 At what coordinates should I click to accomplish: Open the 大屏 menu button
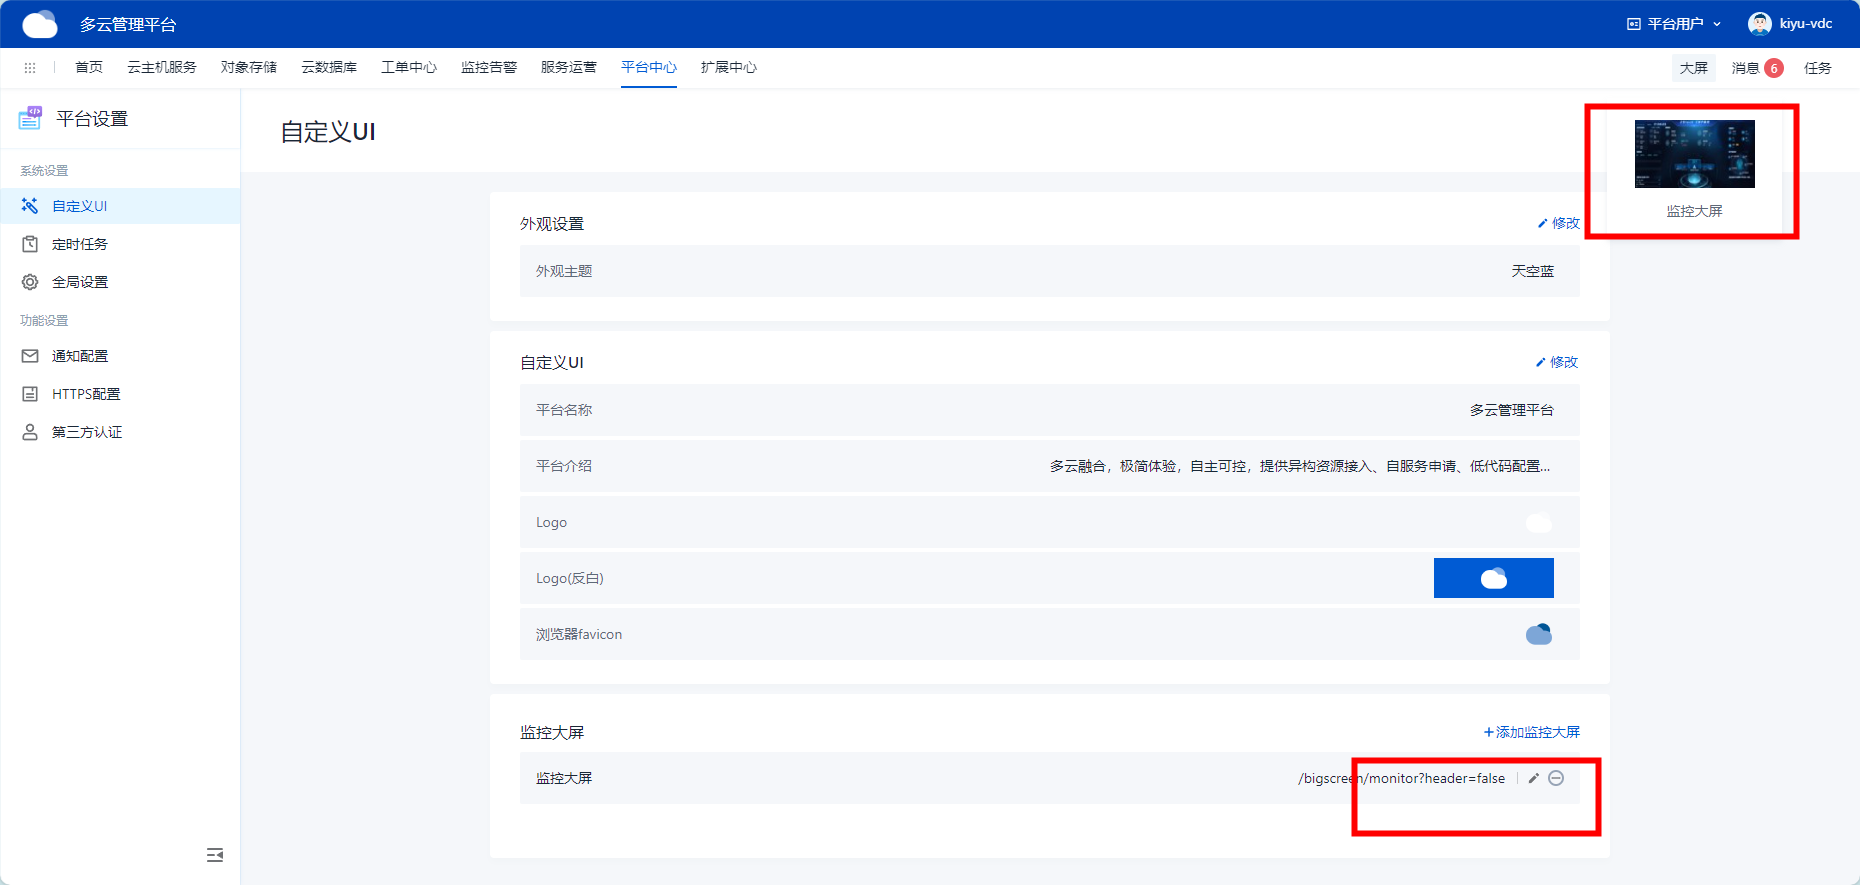click(1693, 68)
